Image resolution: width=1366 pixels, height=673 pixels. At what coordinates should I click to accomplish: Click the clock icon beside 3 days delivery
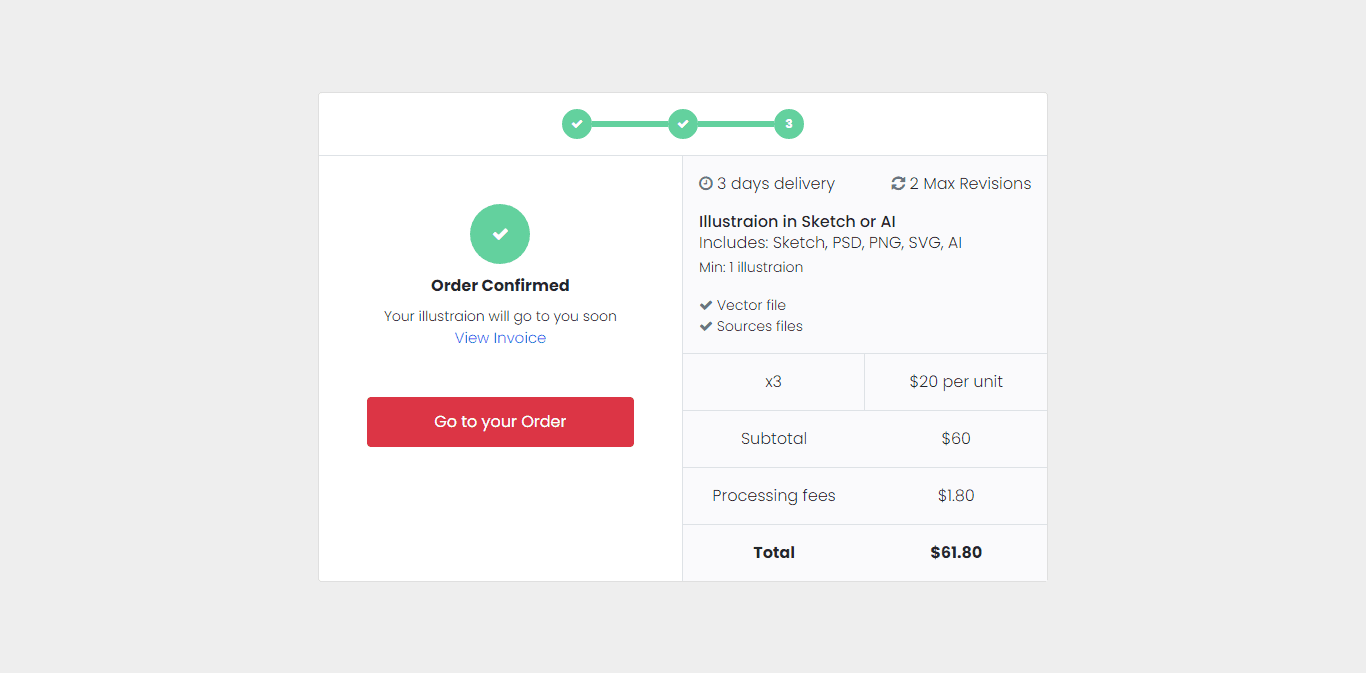pyautogui.click(x=705, y=183)
